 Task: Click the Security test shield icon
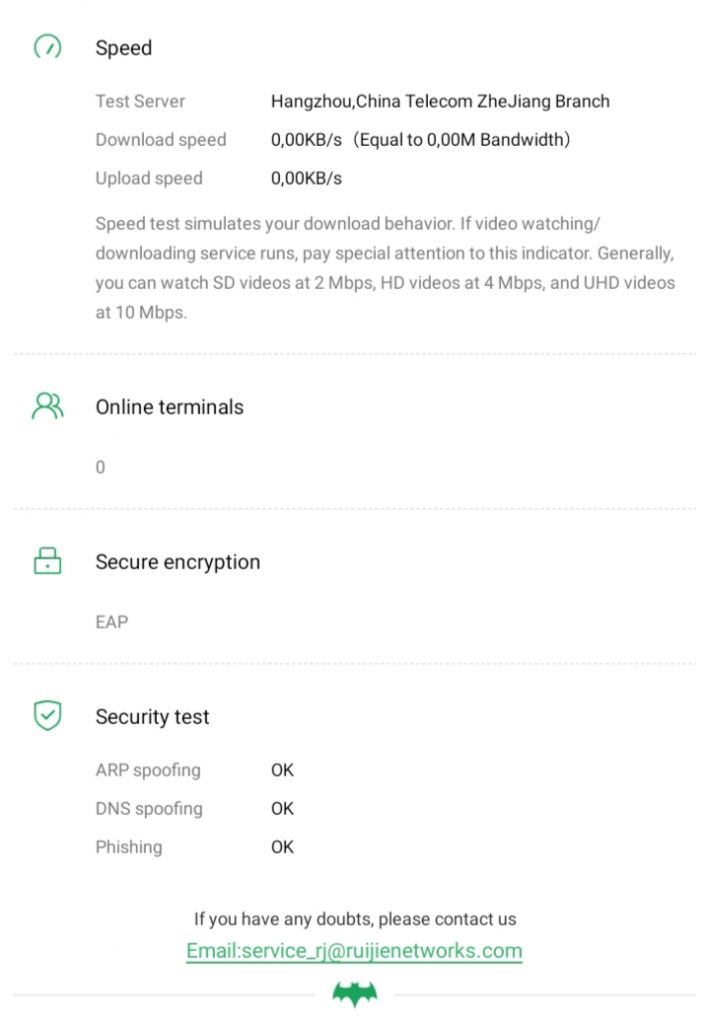pos(47,716)
